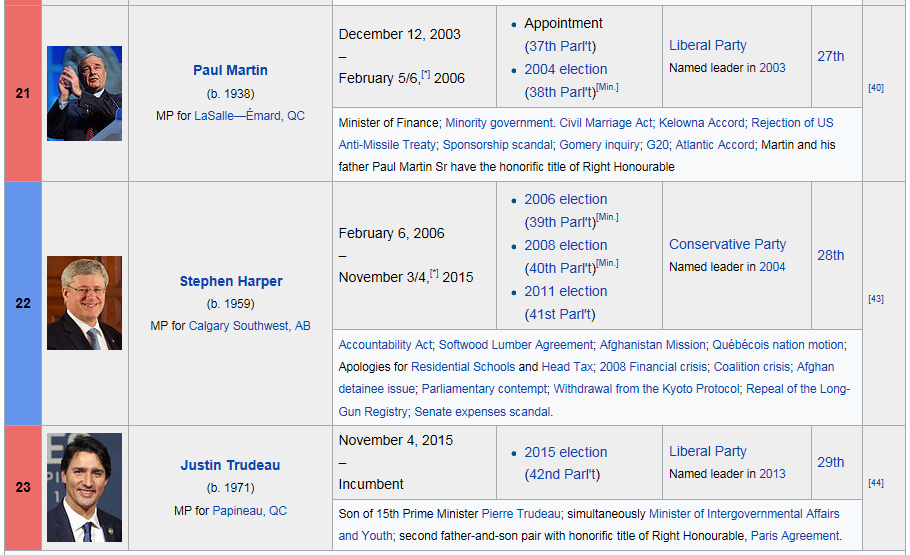Click Stephen Harper's portrait photo
This screenshot has height=555, width=910.
point(84,303)
